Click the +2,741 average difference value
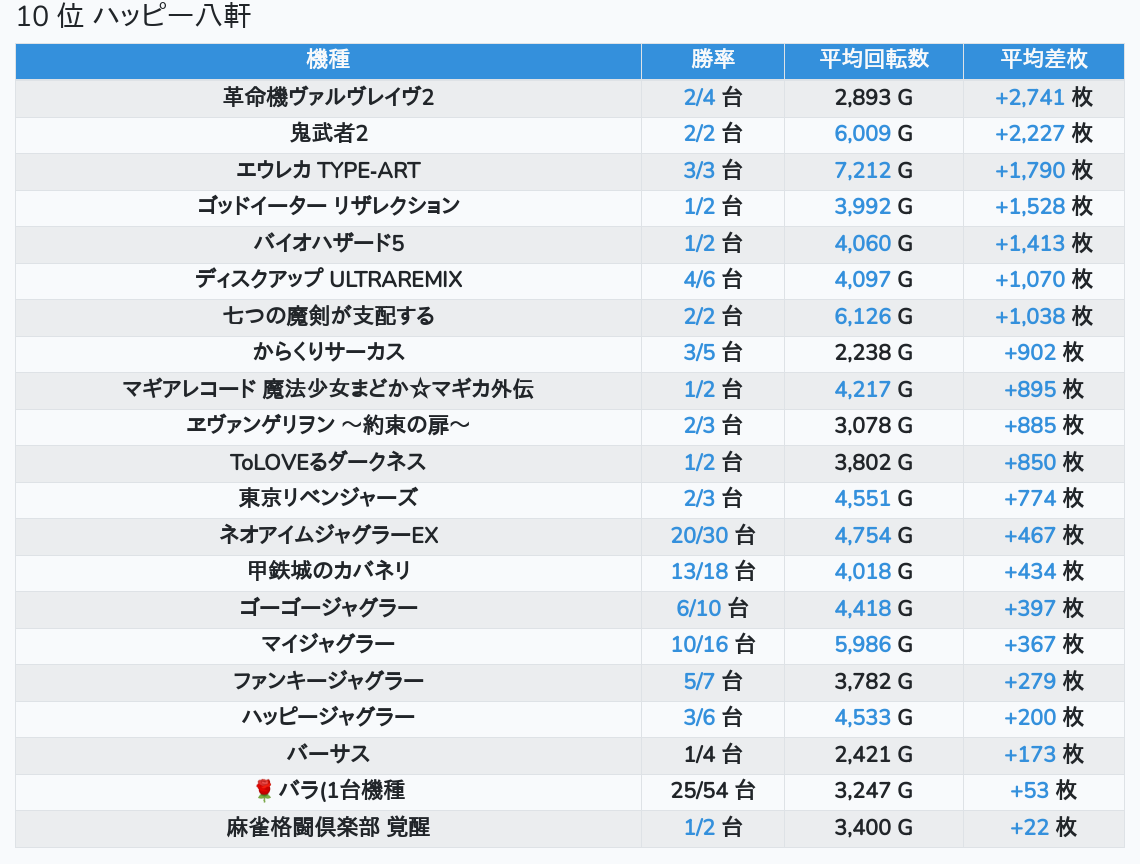Image resolution: width=1140 pixels, height=864 pixels. point(1029,97)
